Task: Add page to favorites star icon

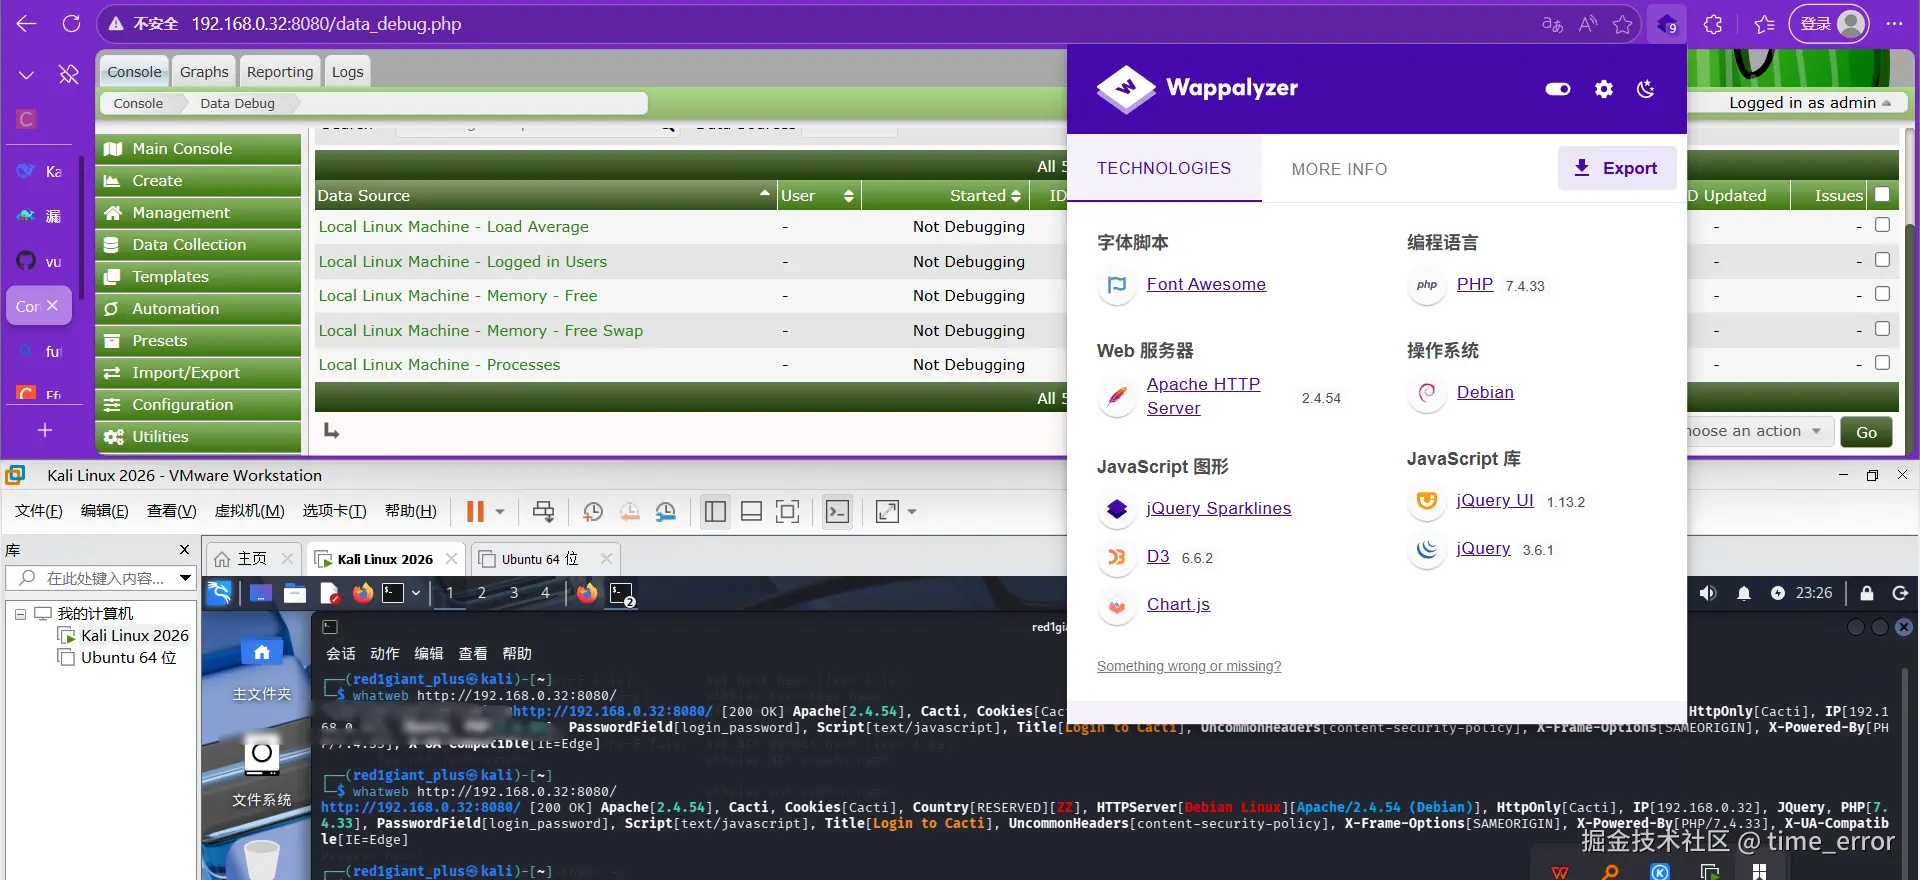Action: coord(1622,24)
